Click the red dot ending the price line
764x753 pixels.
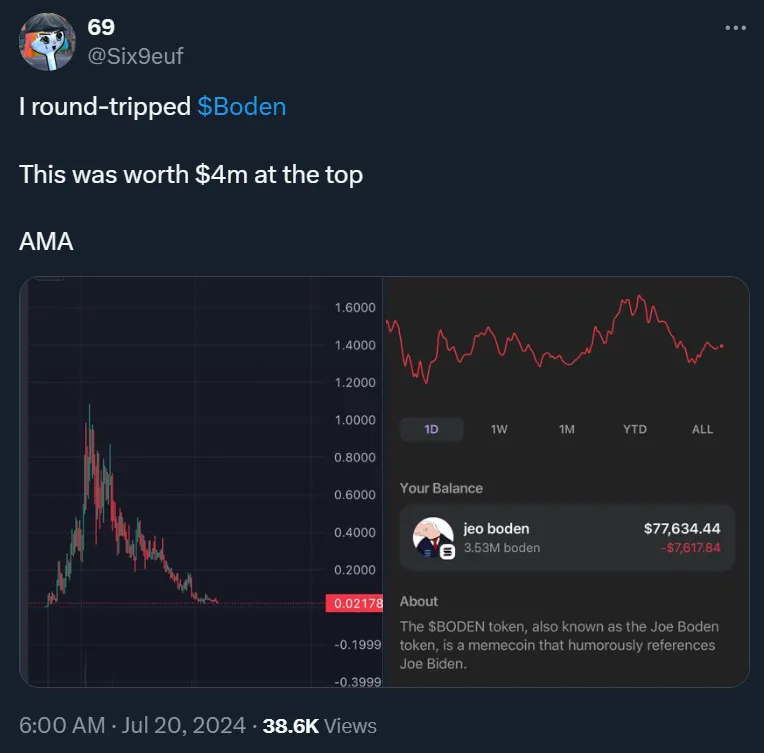coord(722,346)
